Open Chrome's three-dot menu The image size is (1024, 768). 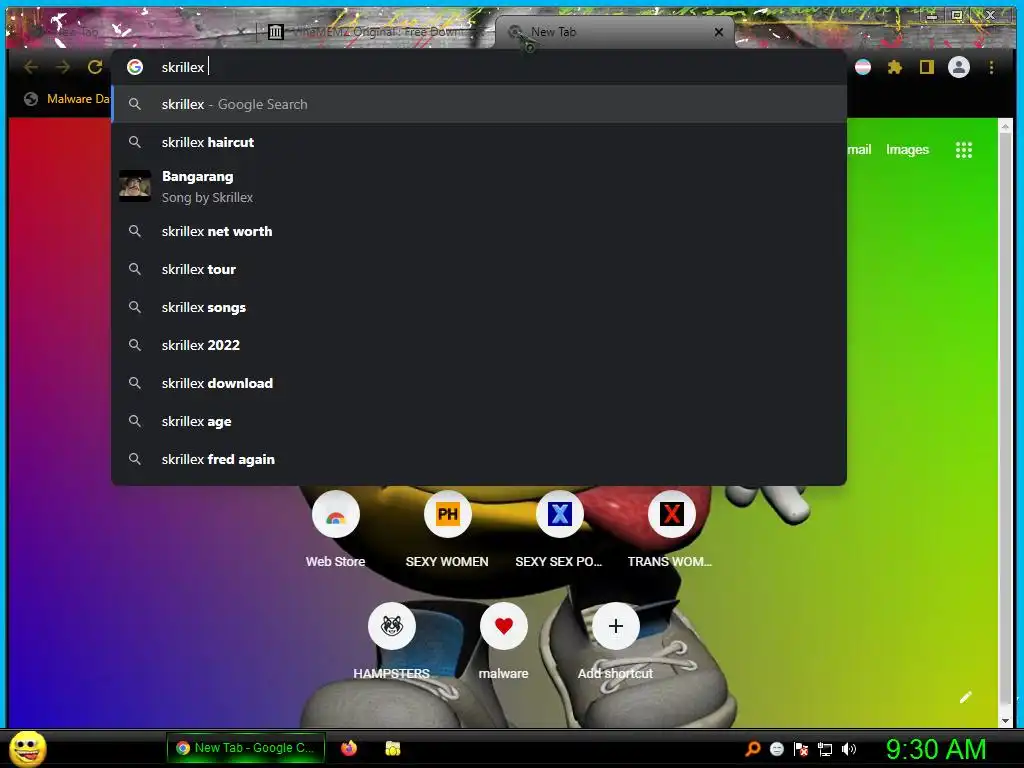click(991, 67)
